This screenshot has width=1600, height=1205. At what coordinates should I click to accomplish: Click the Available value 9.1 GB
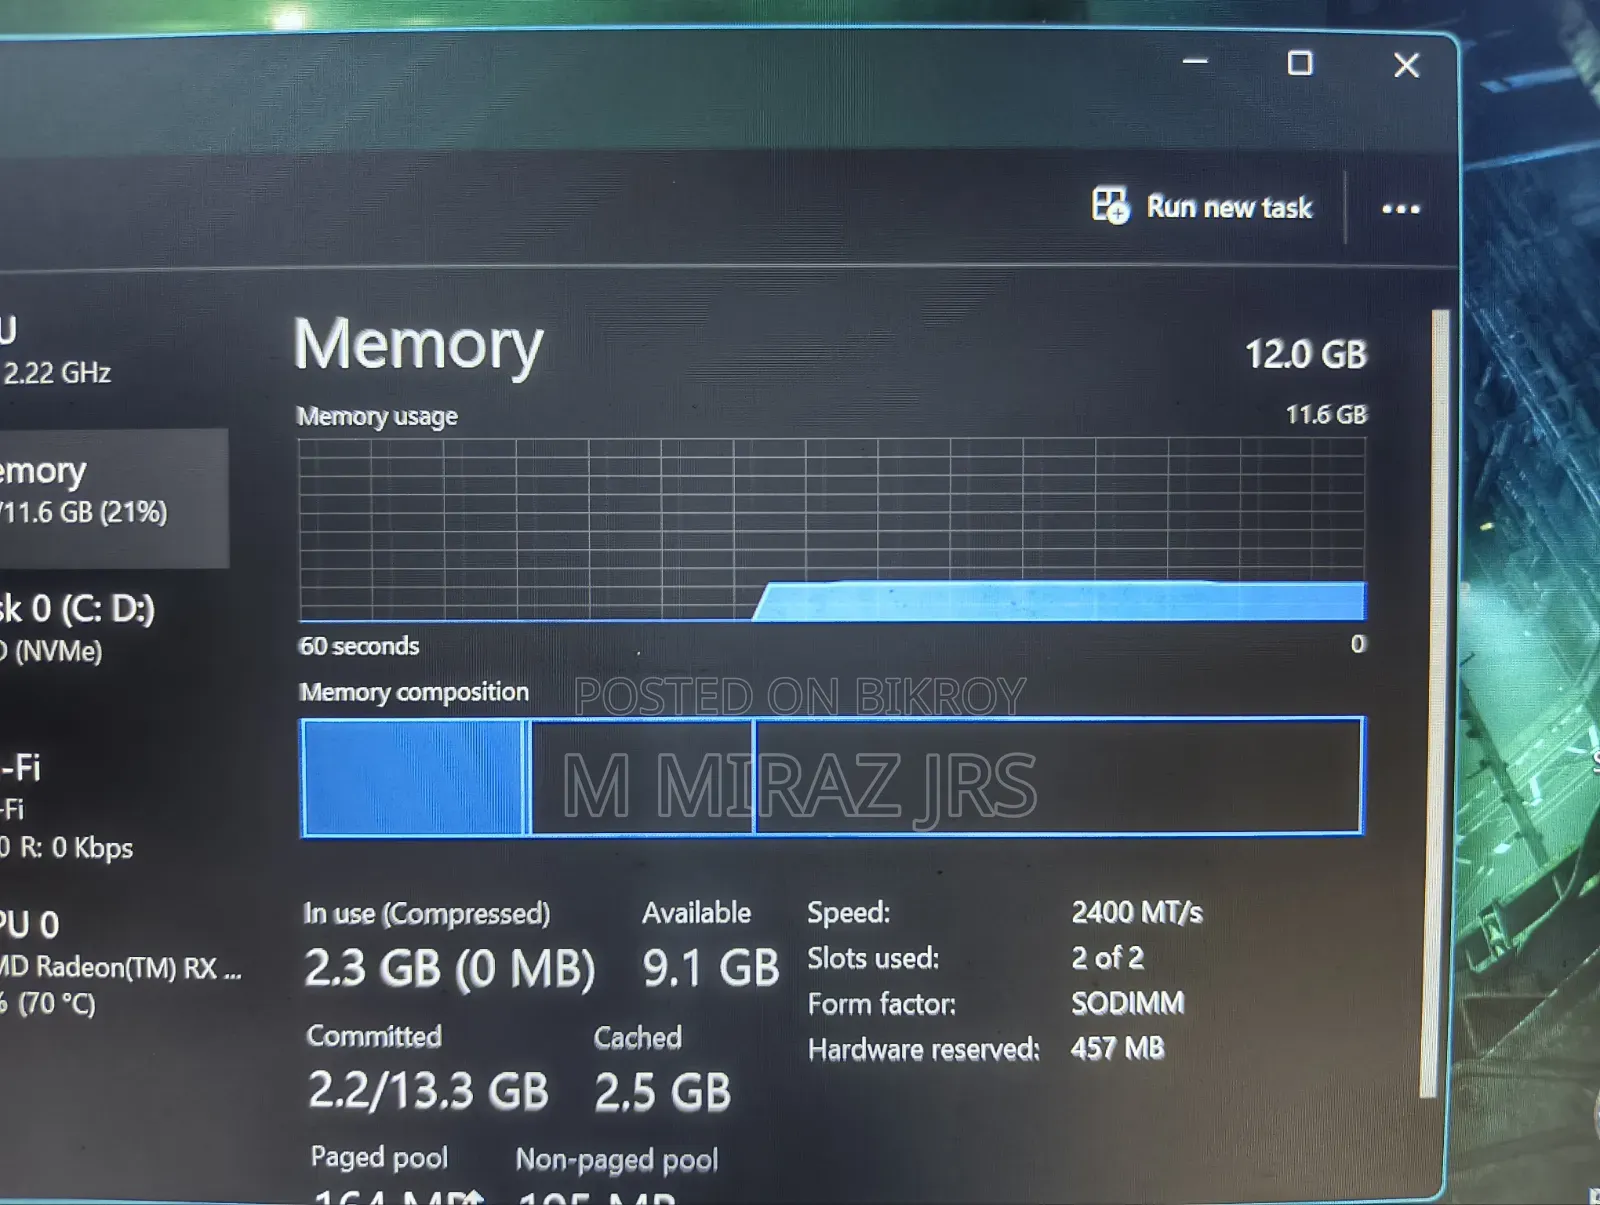[710, 968]
